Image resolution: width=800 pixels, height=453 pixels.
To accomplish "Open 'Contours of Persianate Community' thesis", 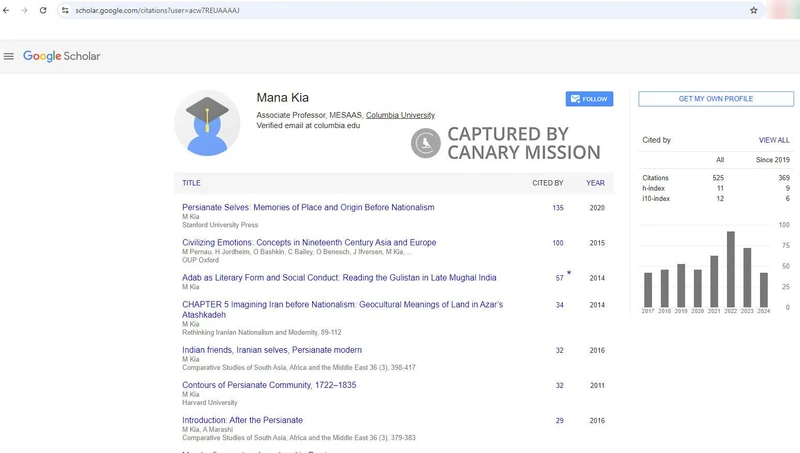I will (269, 386).
